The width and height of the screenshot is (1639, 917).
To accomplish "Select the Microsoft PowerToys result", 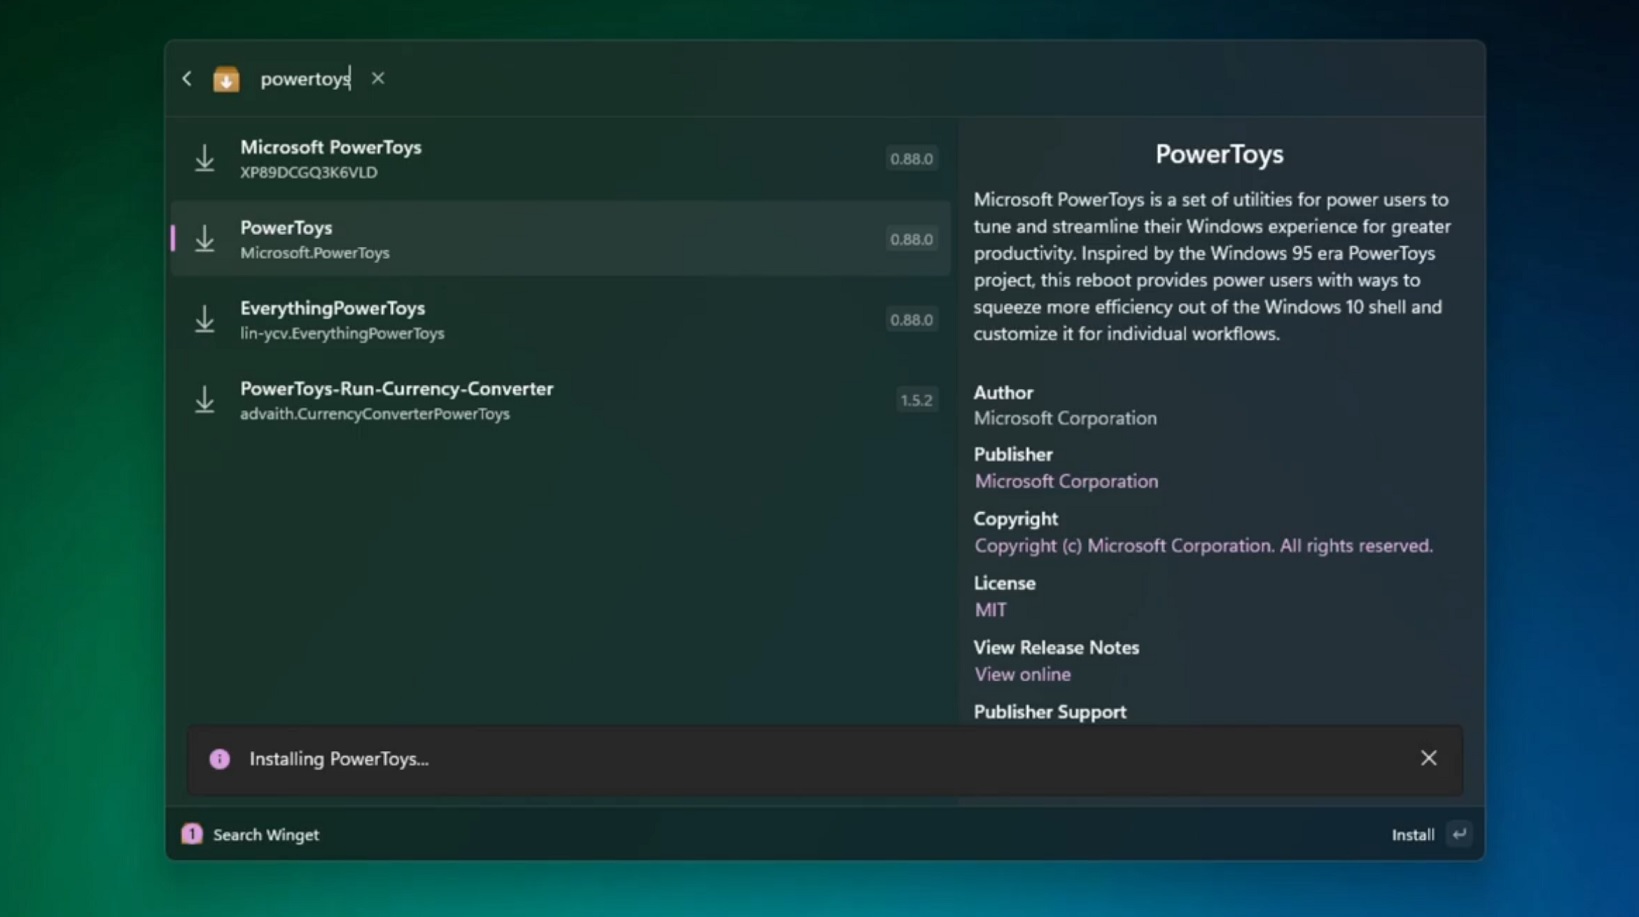I will click(560, 158).
